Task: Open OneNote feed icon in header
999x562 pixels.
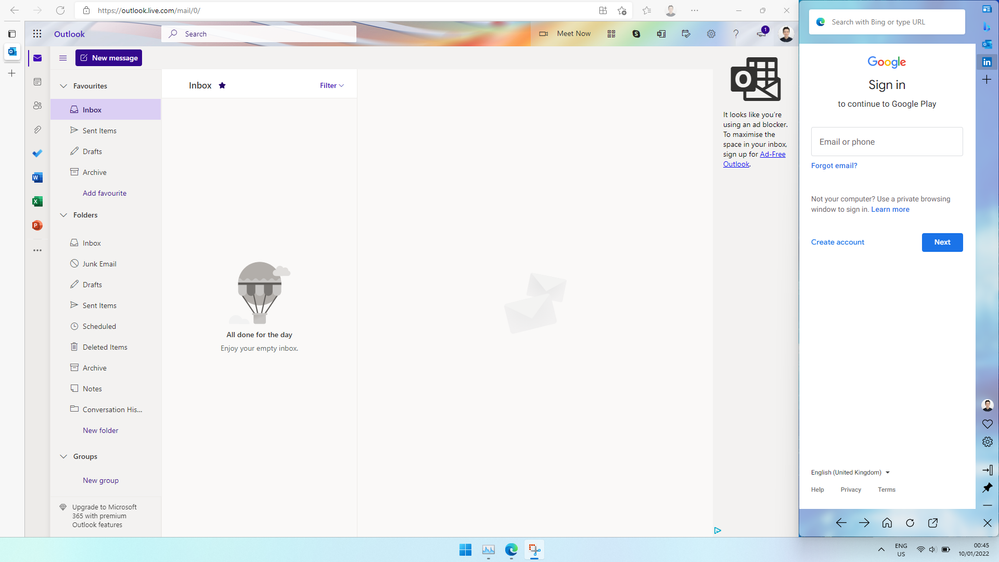Action: (x=661, y=34)
